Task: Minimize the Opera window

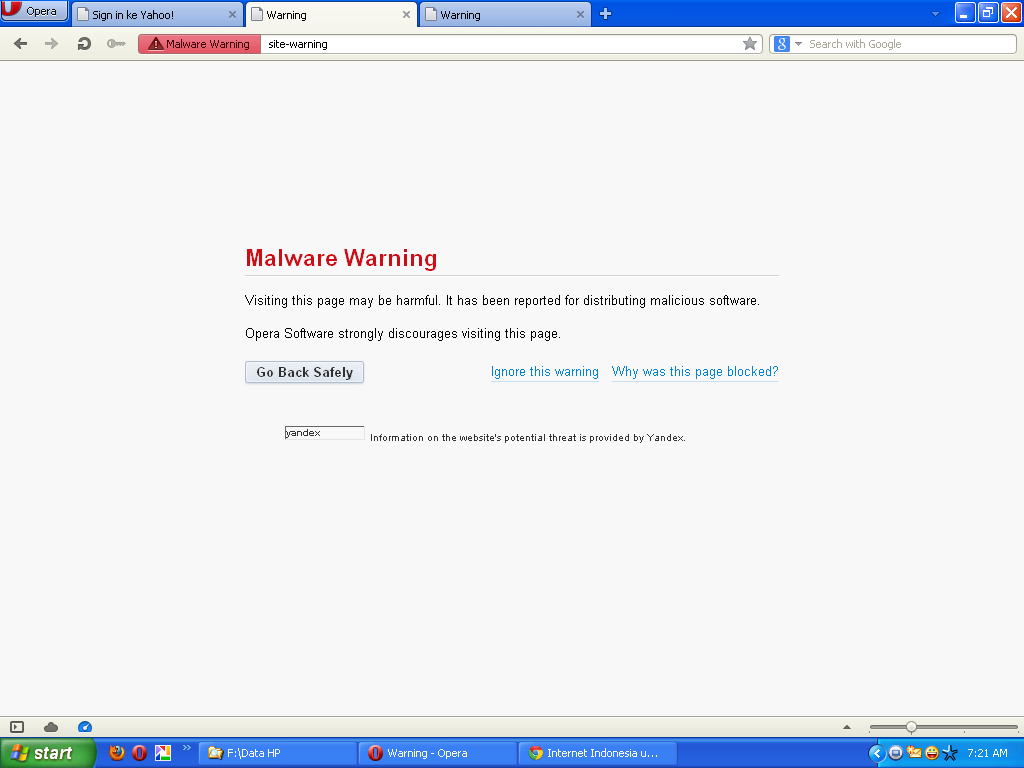Action: (965, 12)
